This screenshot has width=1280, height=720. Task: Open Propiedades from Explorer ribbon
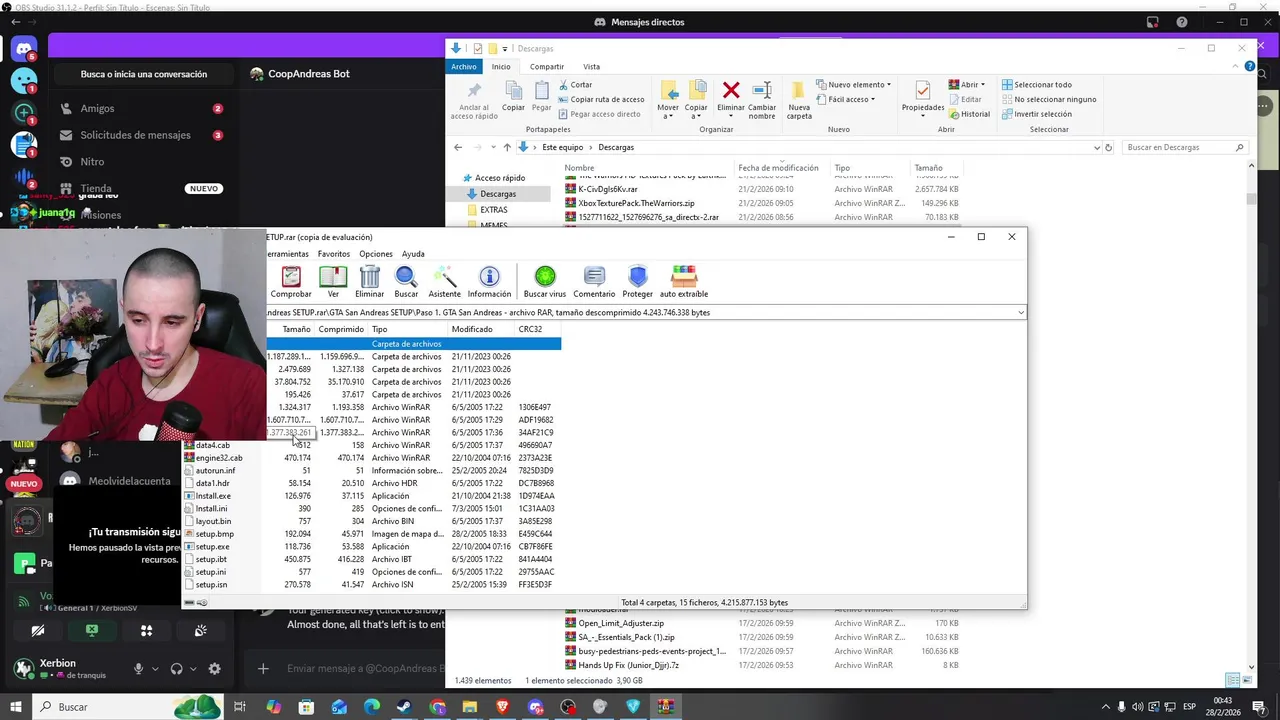(x=922, y=96)
